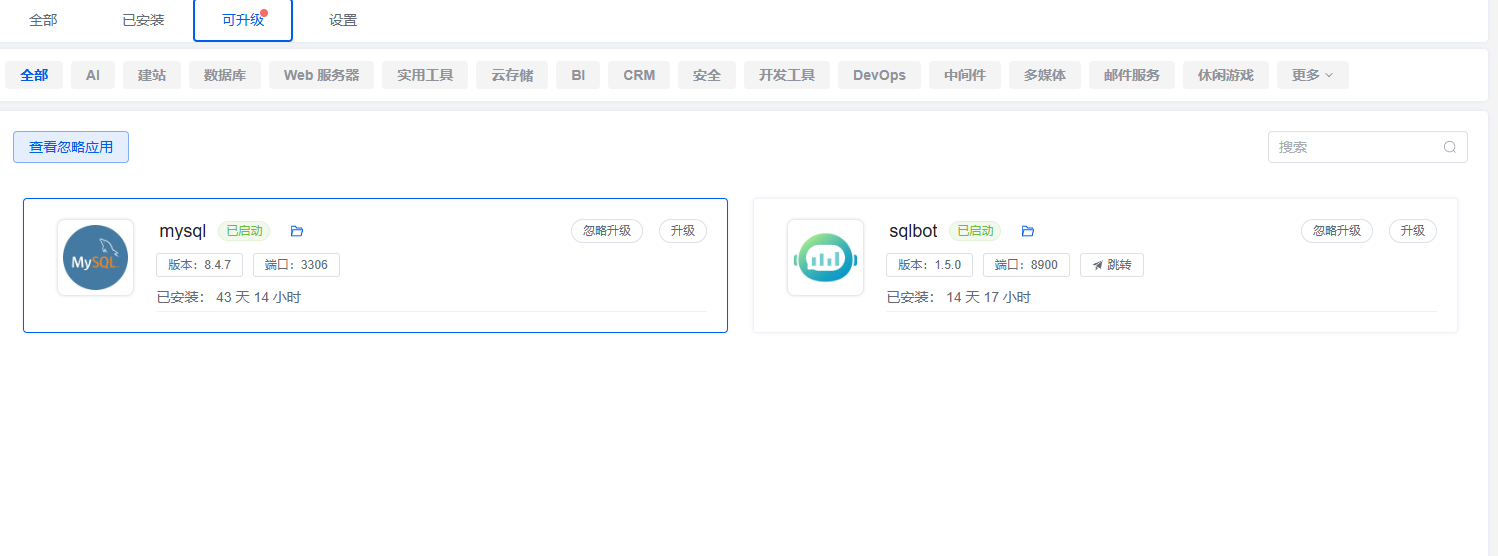This screenshot has width=1498, height=556.
Task: View the ignored apps list
Action: tap(71, 147)
